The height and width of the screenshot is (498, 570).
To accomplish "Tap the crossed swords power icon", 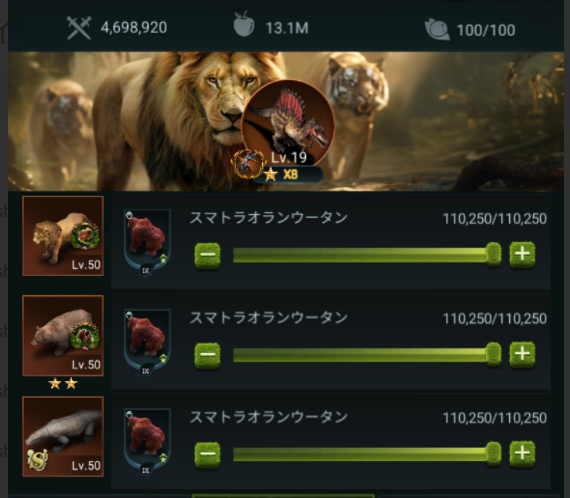I will click(79, 28).
